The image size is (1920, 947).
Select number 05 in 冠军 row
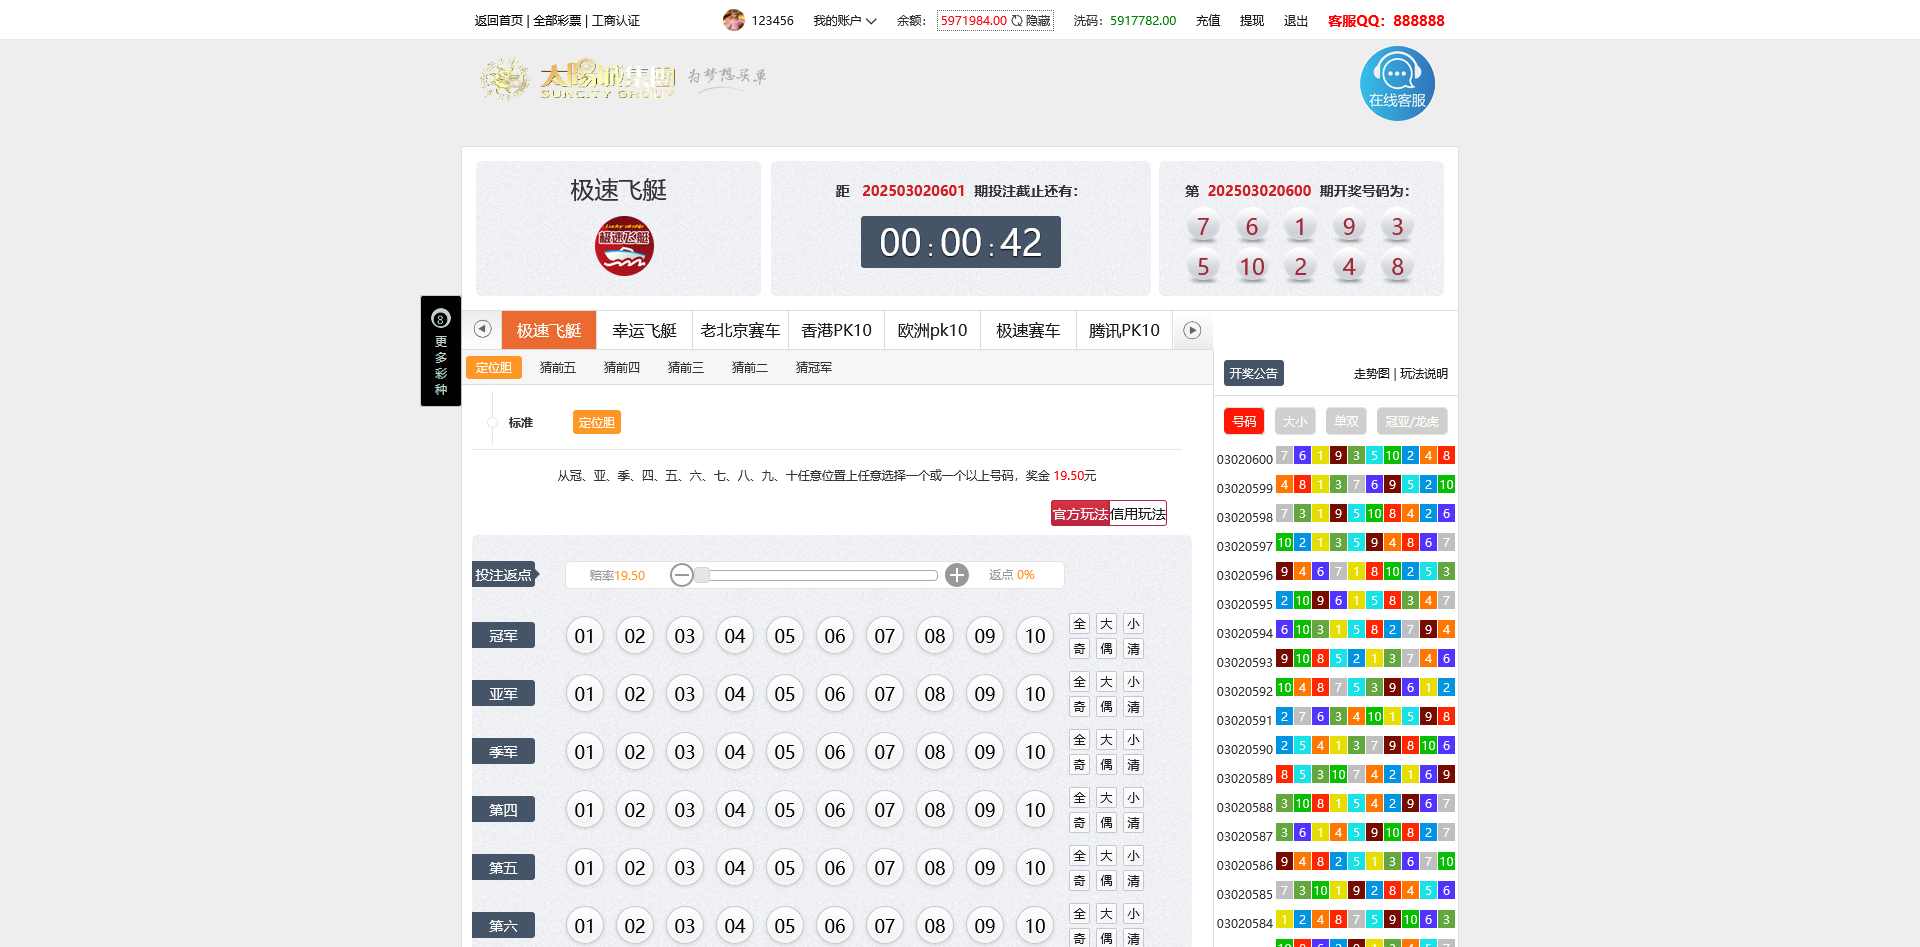pos(785,636)
